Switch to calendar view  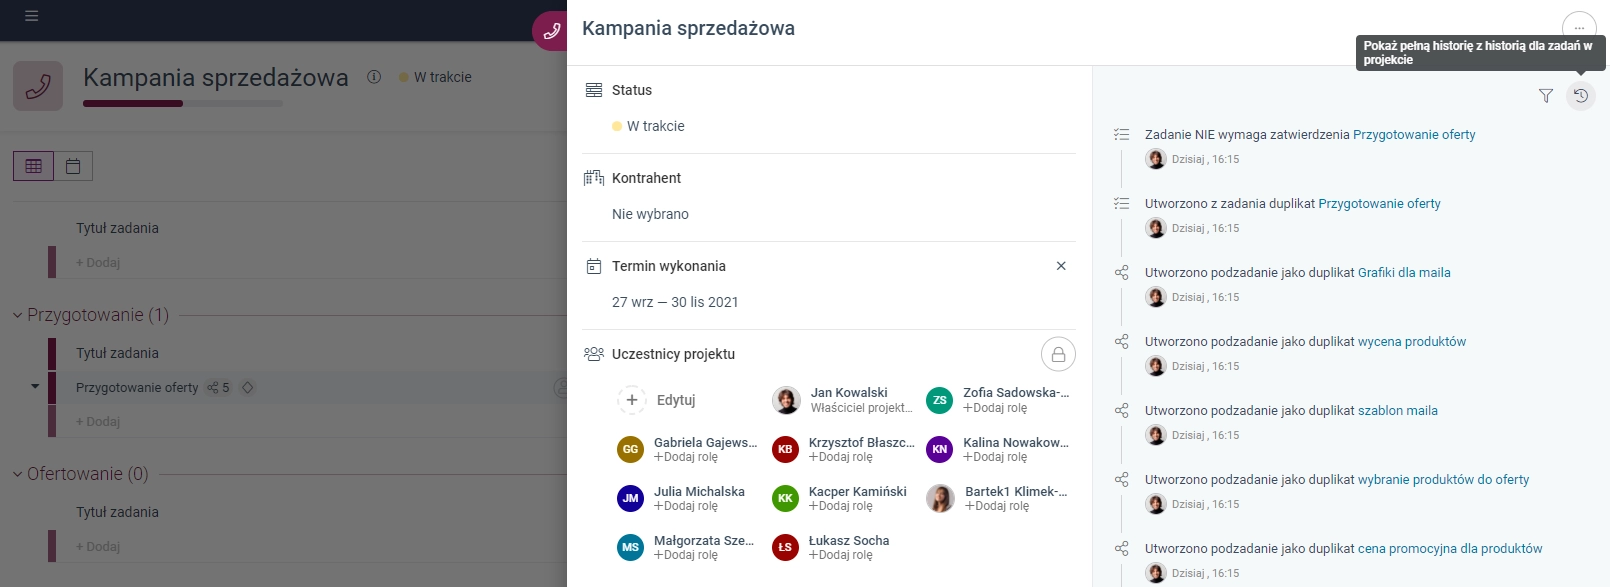[x=73, y=166]
